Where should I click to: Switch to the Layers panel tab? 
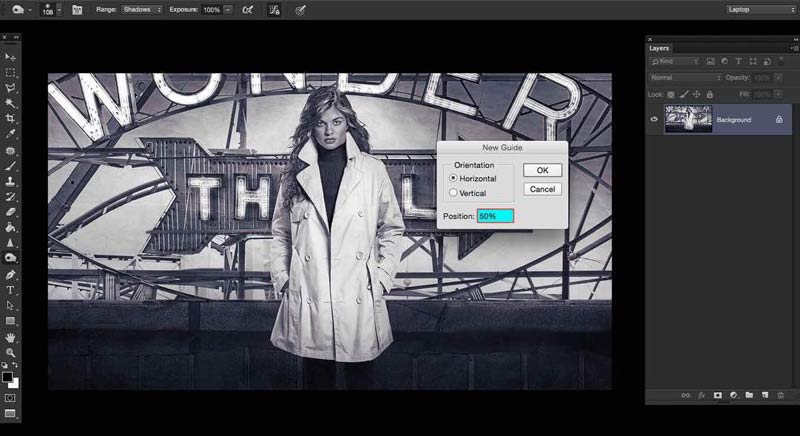pyautogui.click(x=660, y=47)
